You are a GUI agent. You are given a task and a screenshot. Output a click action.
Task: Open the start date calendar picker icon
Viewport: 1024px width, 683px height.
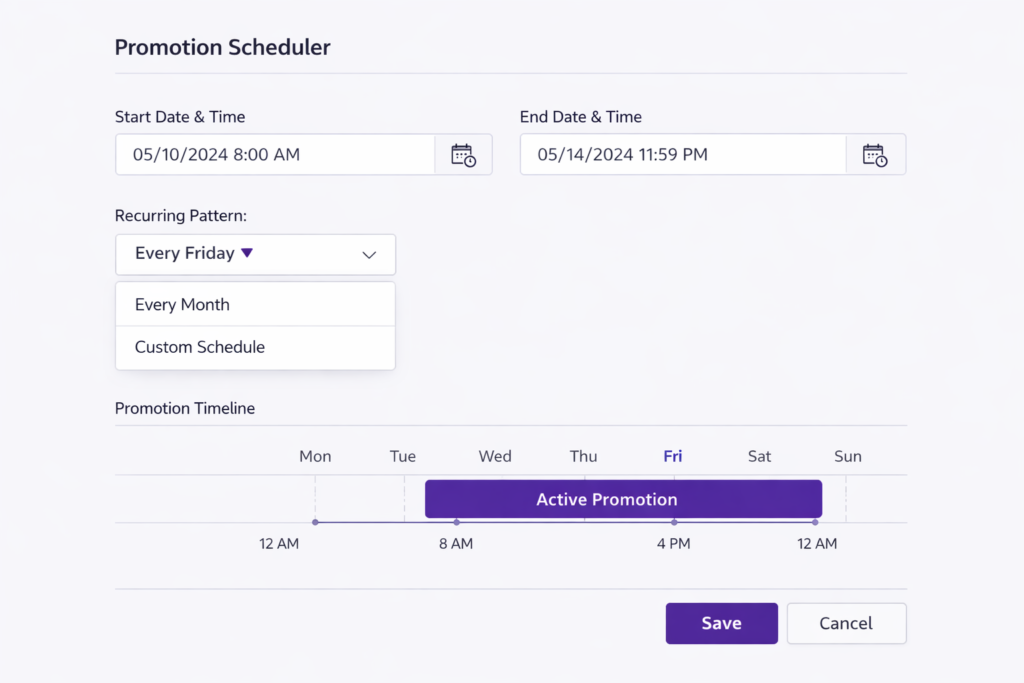click(x=463, y=154)
